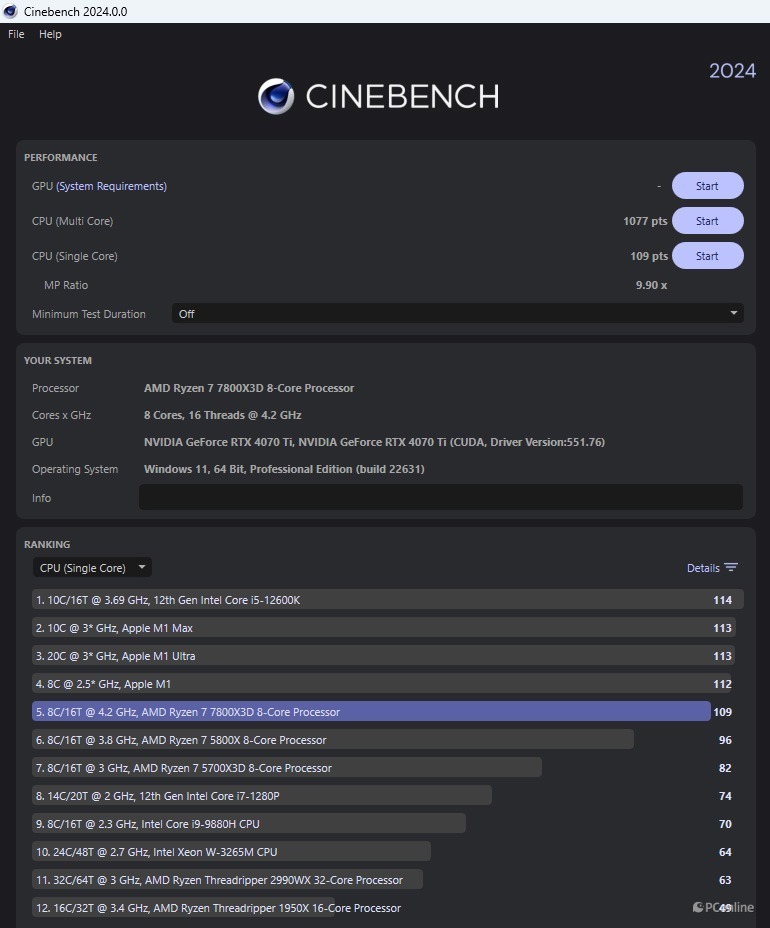Click the Cinebench title bar app icon
Screen dimensions: 770x928
(x=10, y=11)
